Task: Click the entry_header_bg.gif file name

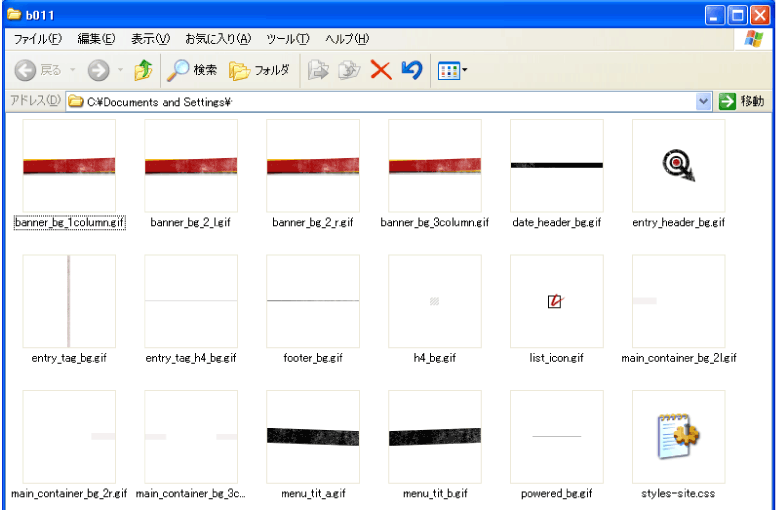Action: (x=679, y=222)
